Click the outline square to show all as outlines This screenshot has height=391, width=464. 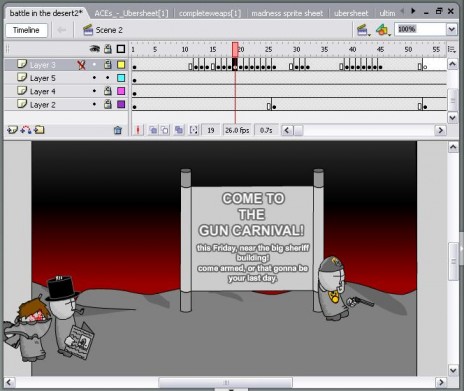click(121, 49)
